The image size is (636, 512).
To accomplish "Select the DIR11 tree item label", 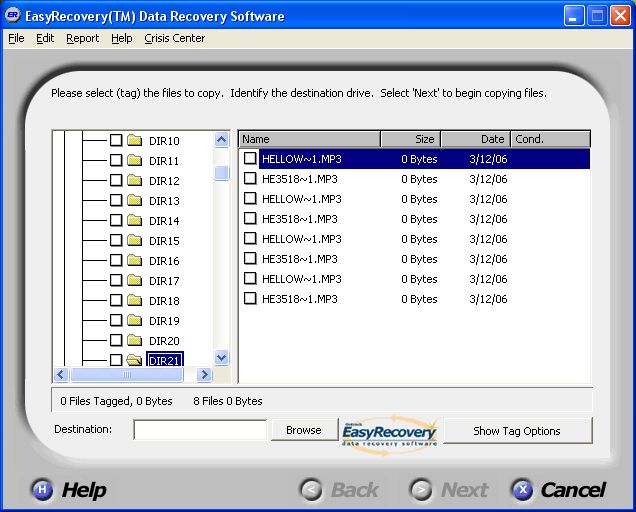I will coord(164,161).
